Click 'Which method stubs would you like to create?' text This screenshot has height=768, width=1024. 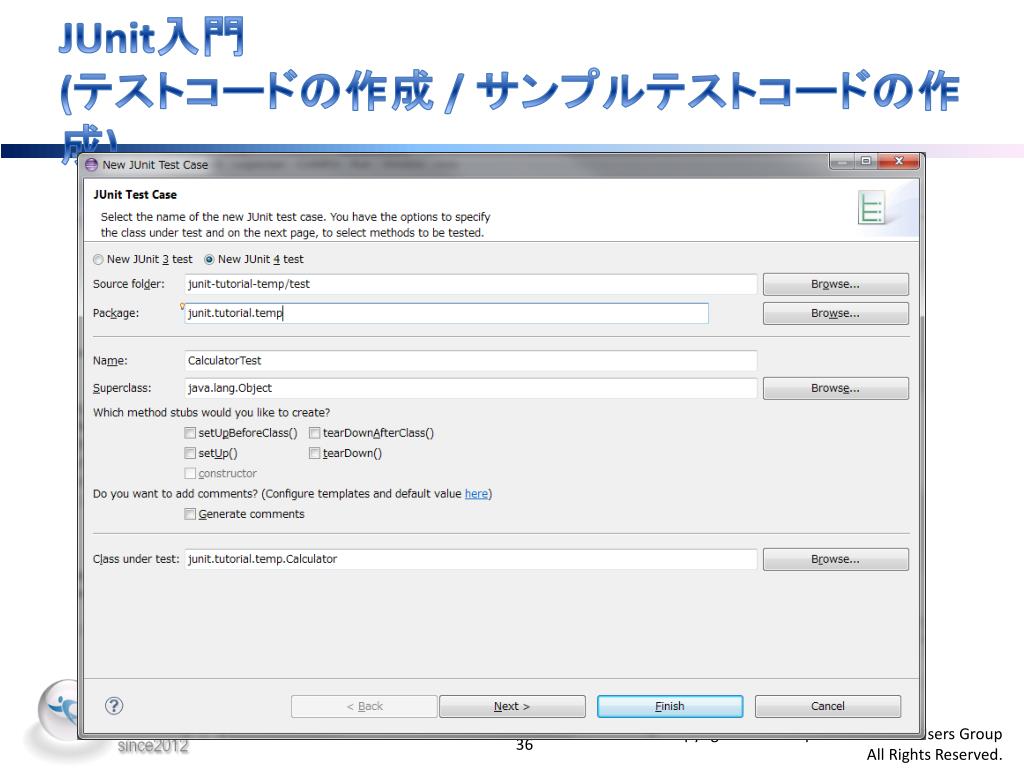tap(212, 413)
